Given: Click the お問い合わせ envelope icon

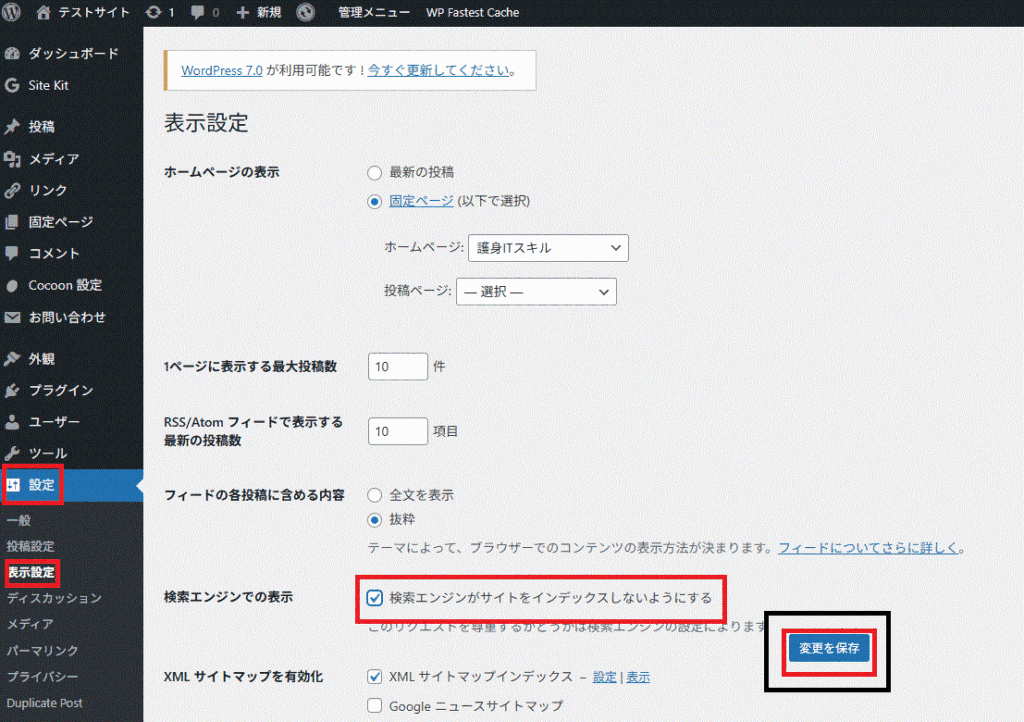Looking at the screenshot, I should (x=12, y=317).
